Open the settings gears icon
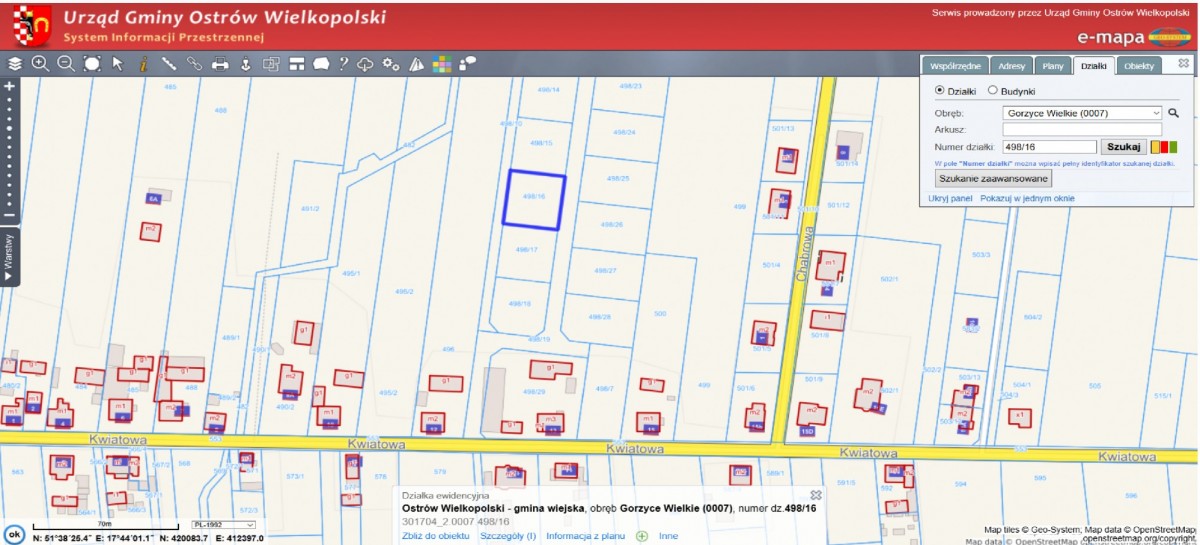This screenshot has height=545, width=1200. [x=391, y=64]
